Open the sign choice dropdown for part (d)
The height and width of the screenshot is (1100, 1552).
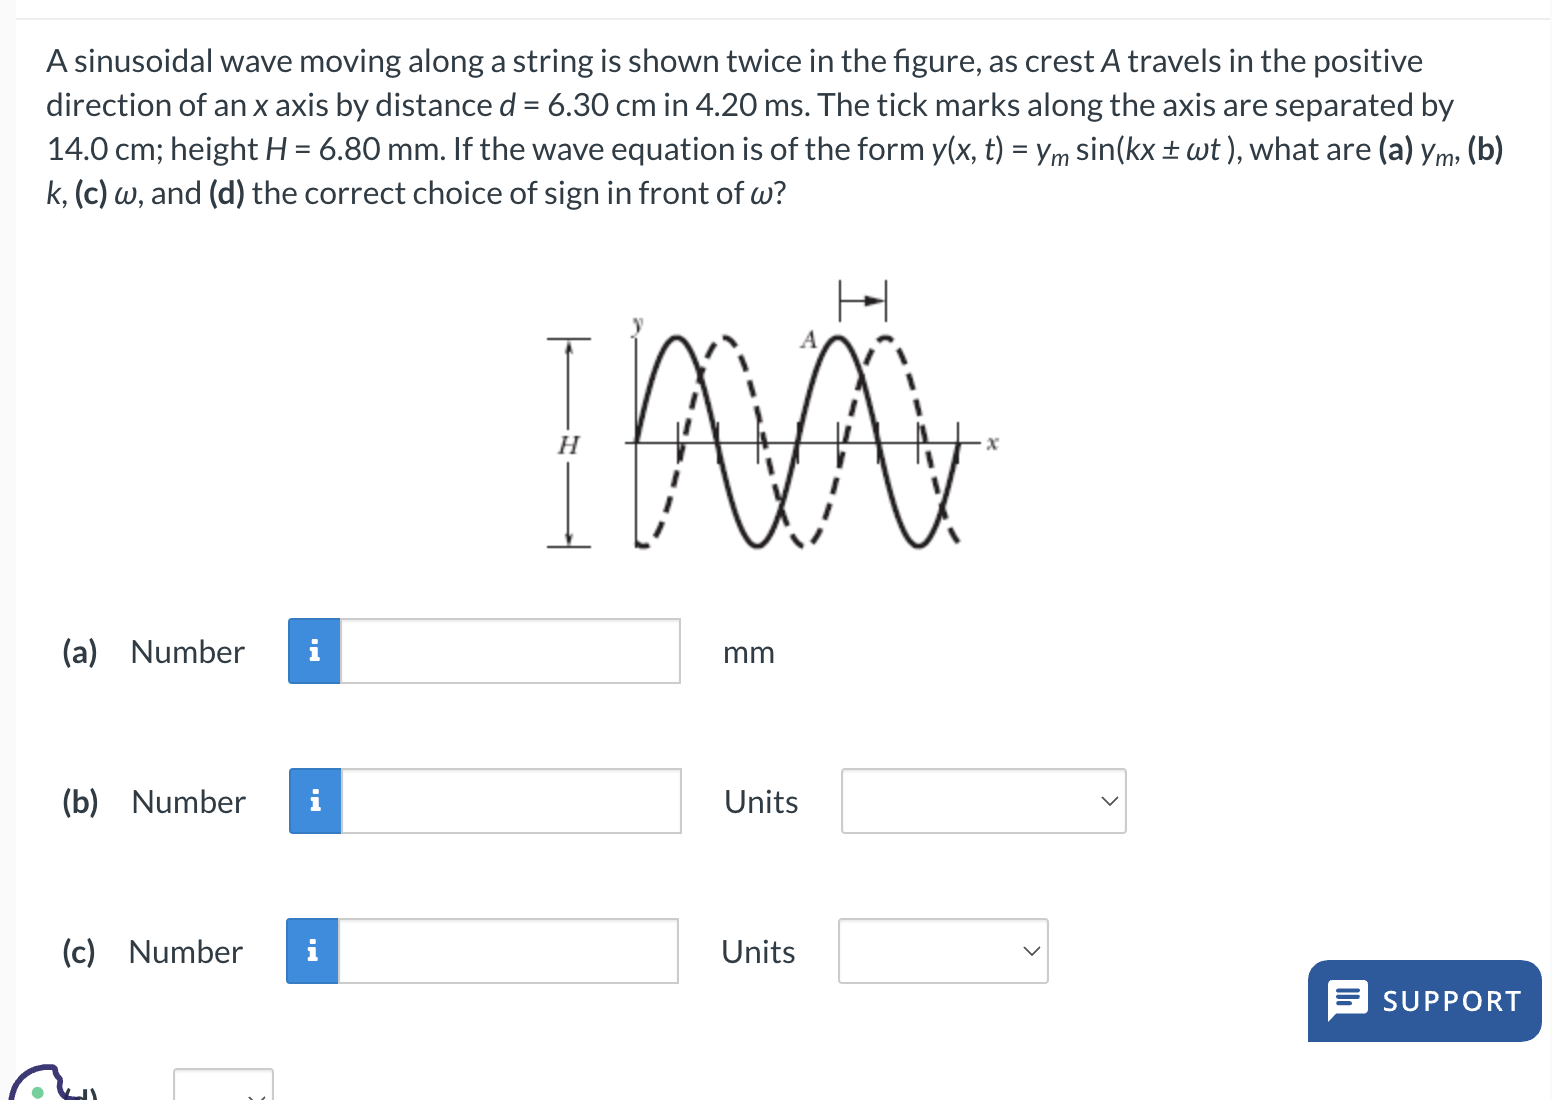(222, 1090)
